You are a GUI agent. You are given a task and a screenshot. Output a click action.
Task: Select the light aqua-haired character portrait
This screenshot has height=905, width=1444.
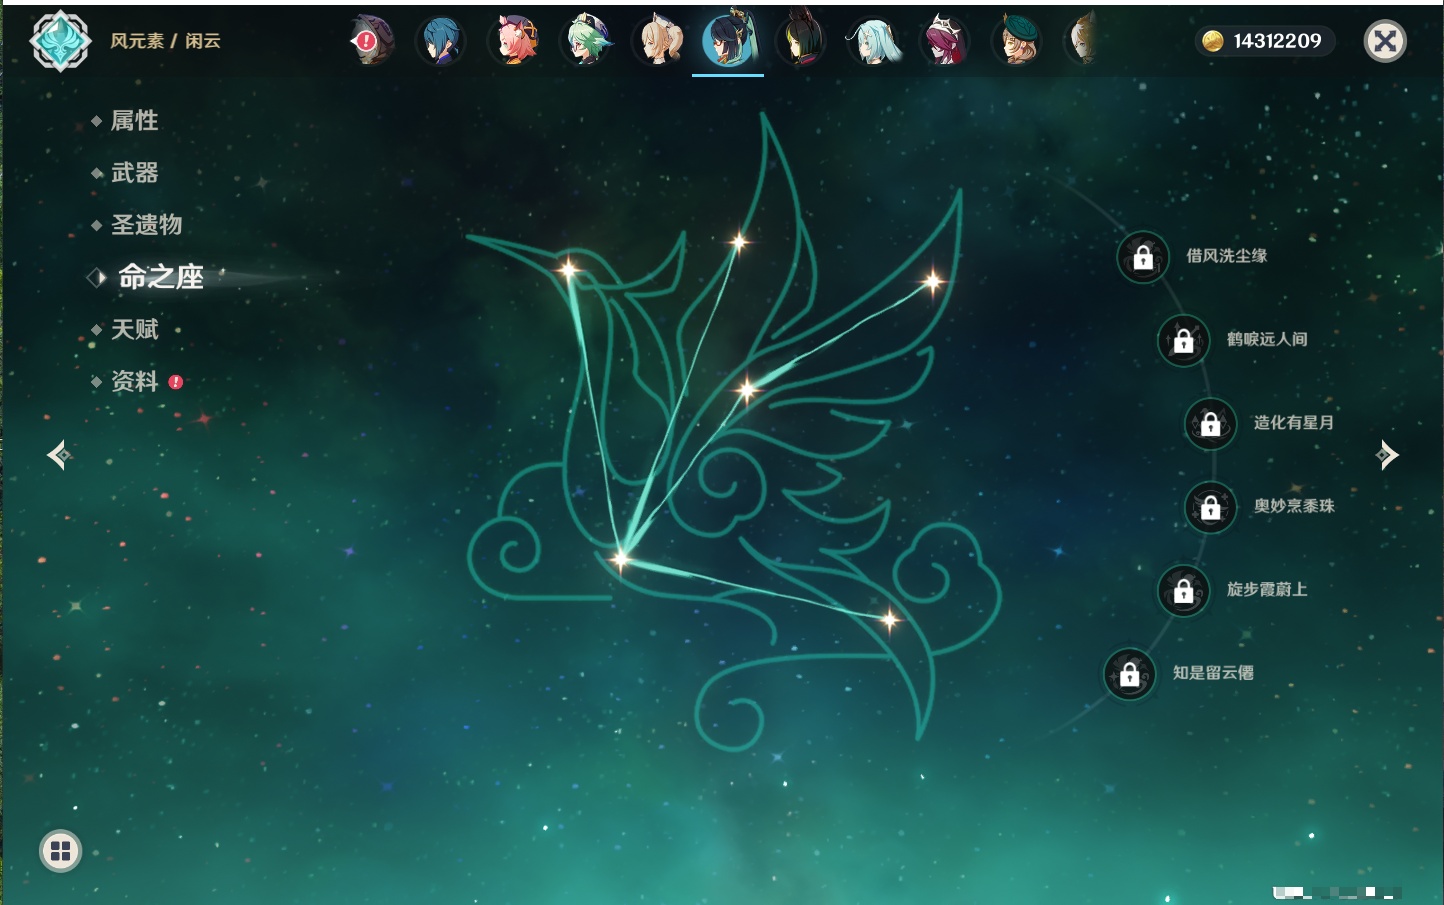click(874, 41)
